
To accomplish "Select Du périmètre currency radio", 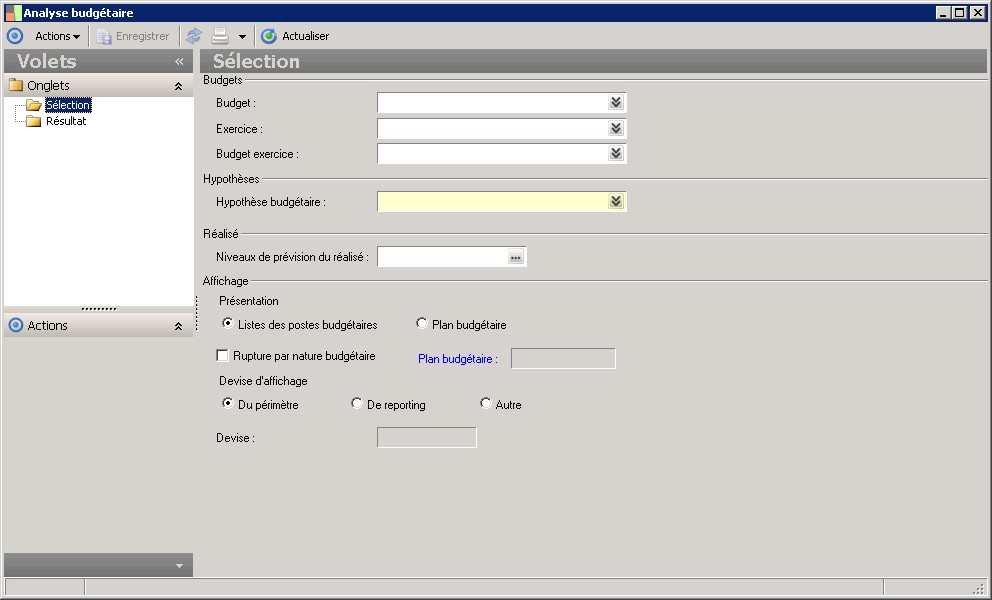I will tap(228, 403).
